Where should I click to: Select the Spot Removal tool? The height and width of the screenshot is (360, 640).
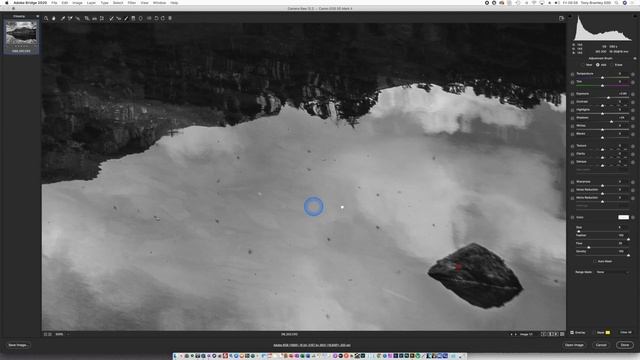click(x=111, y=18)
